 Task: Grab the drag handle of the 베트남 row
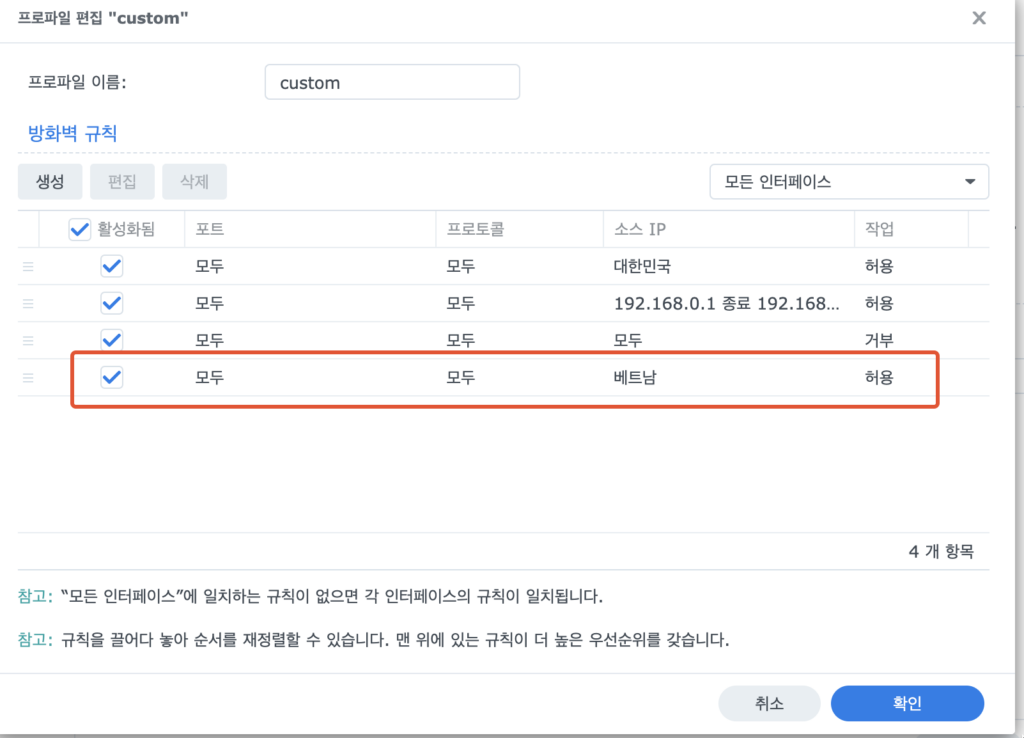click(x=28, y=377)
